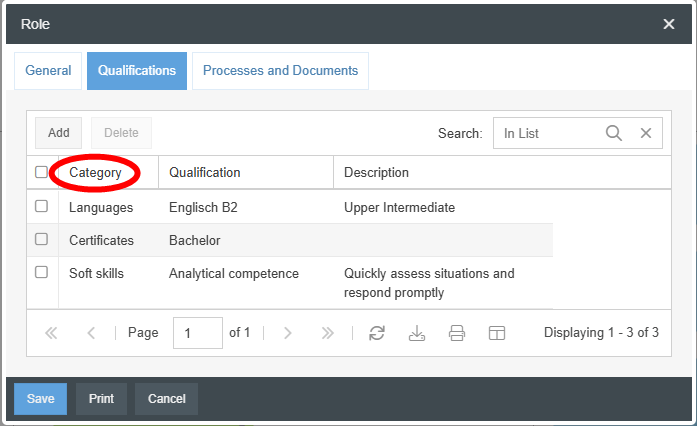Open column layout settings icon
Image resolution: width=697 pixels, height=426 pixels.
(x=497, y=333)
